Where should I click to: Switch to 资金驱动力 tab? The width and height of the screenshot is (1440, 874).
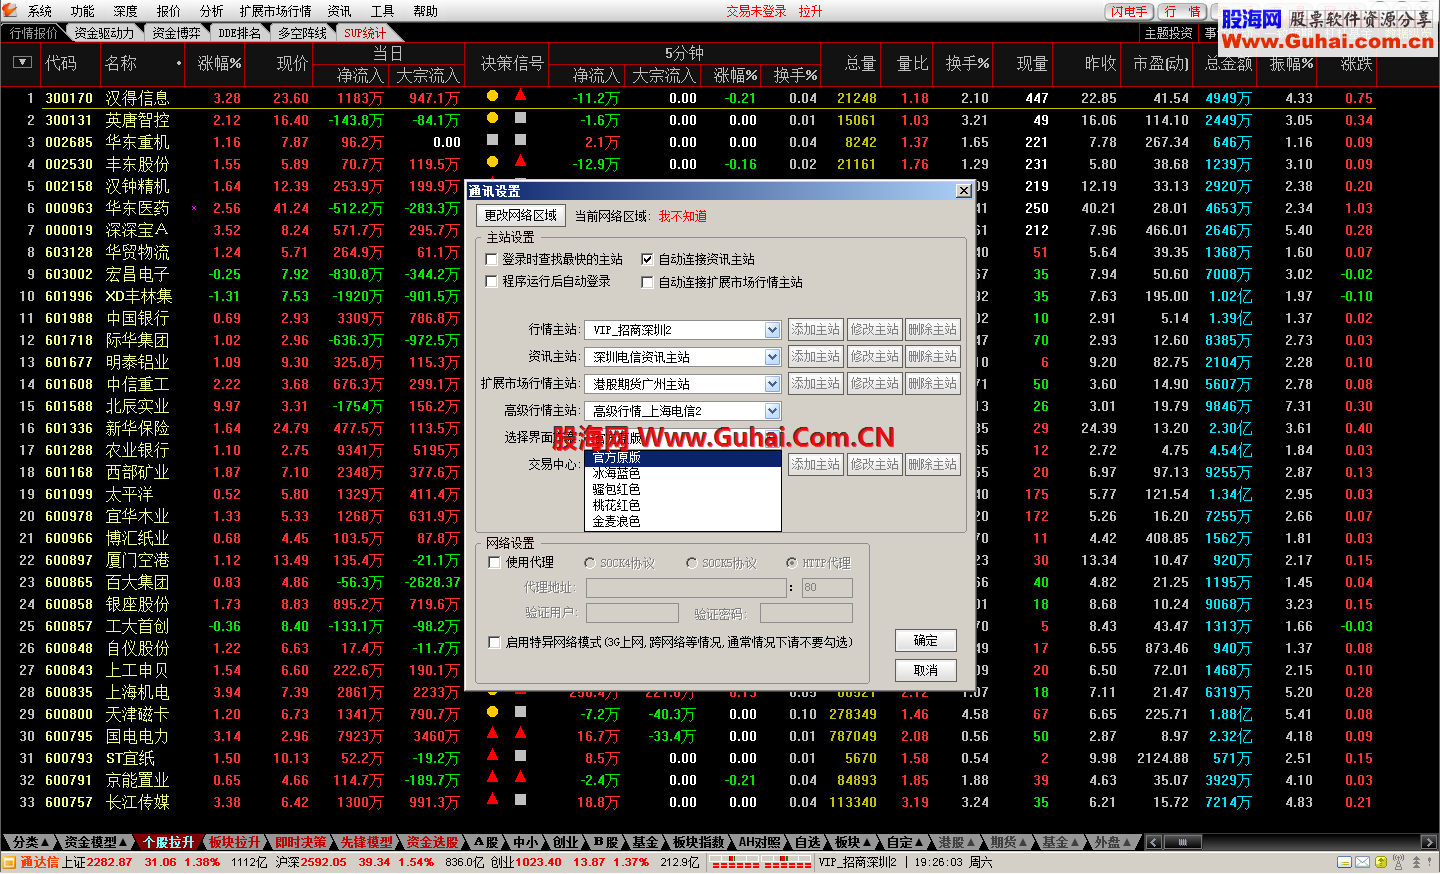[104, 33]
